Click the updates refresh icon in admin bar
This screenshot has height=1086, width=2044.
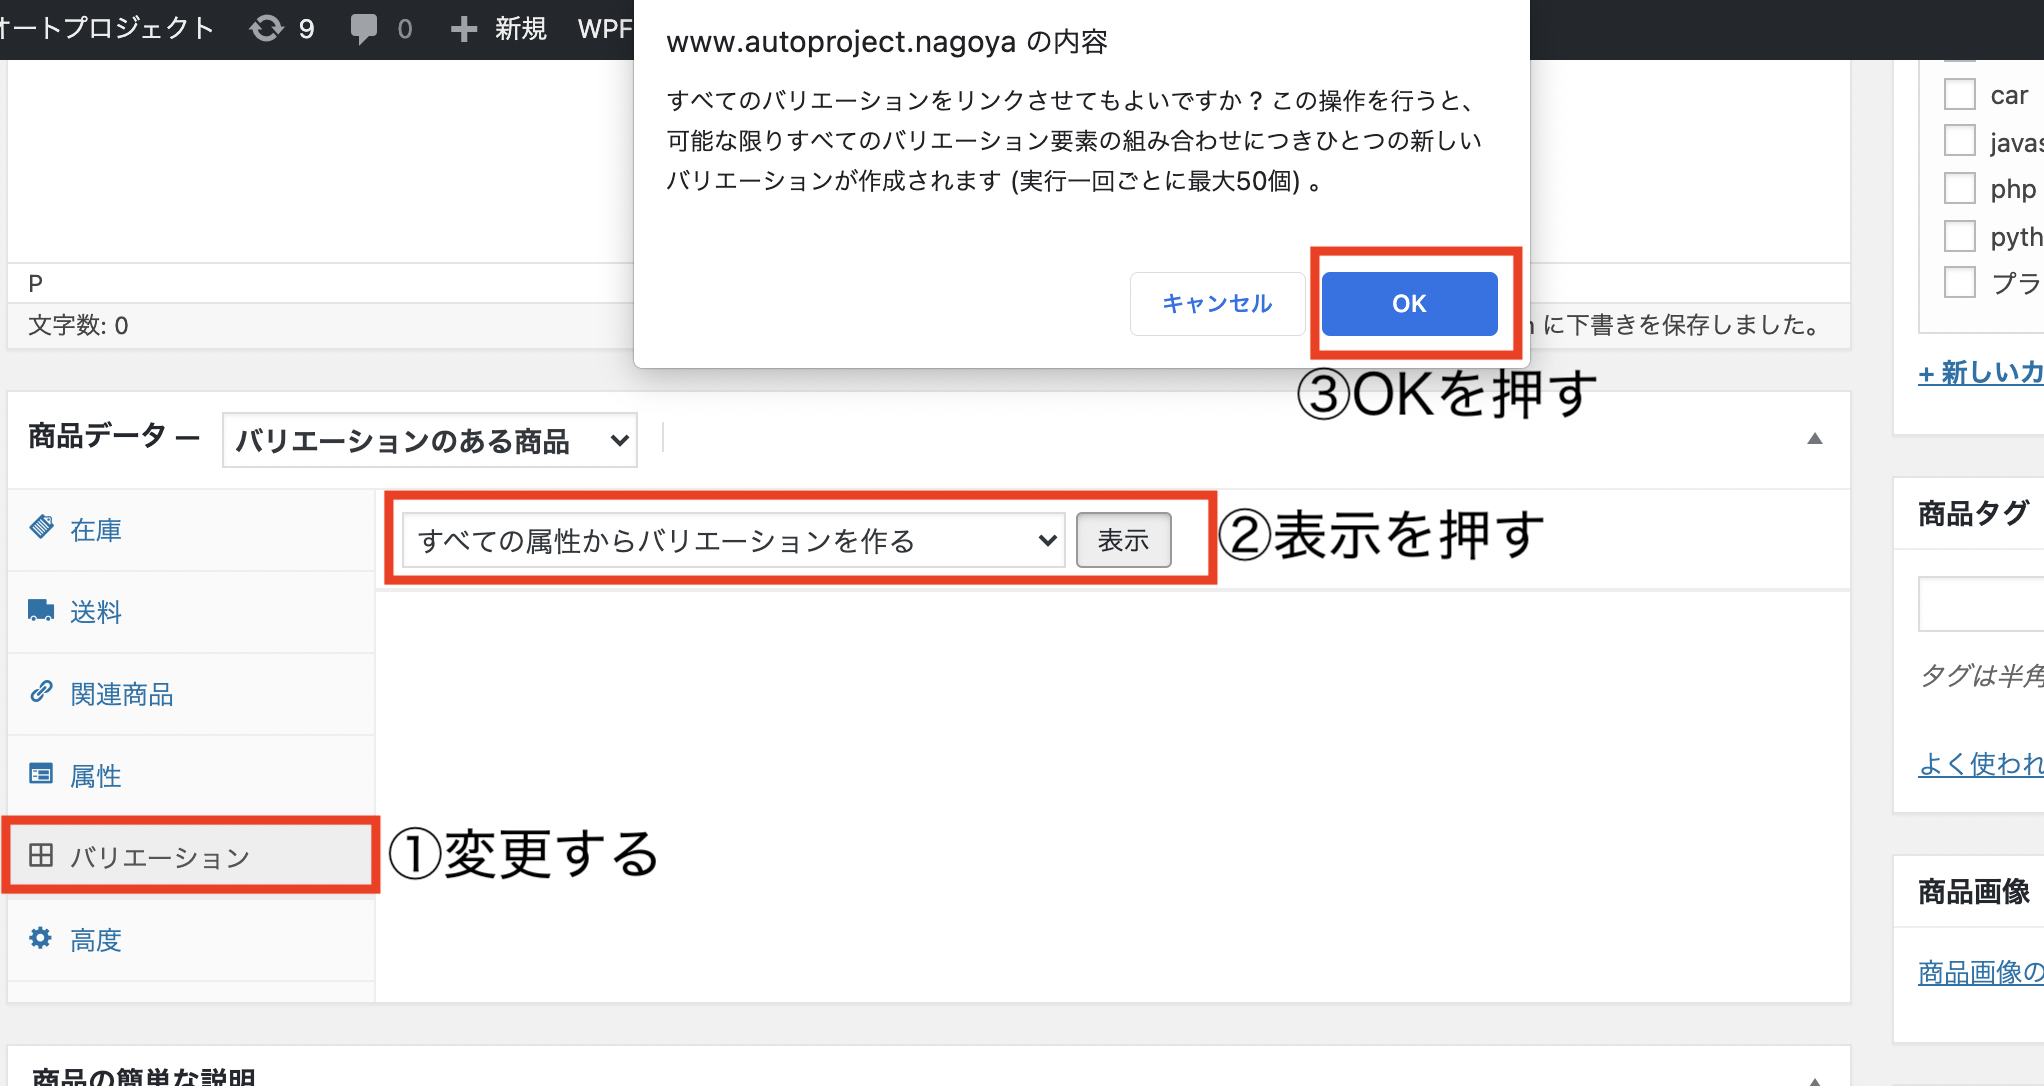click(267, 28)
